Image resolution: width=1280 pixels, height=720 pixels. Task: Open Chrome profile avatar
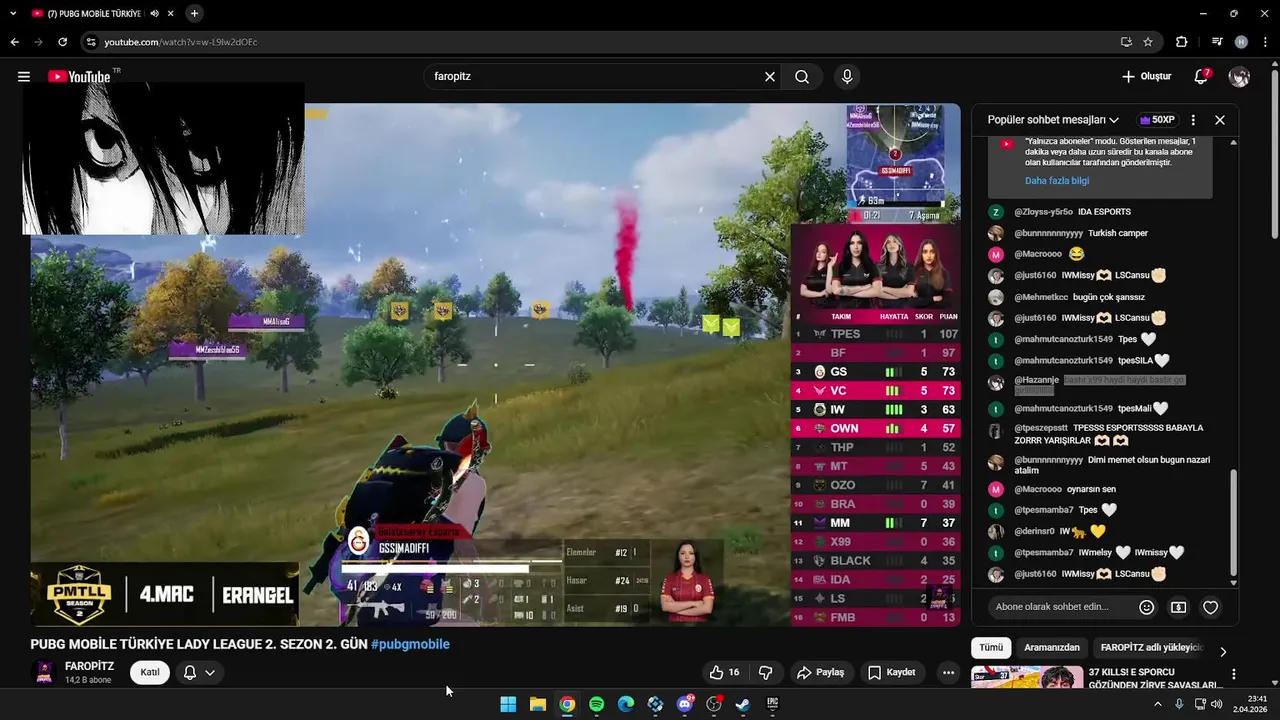(x=1241, y=42)
